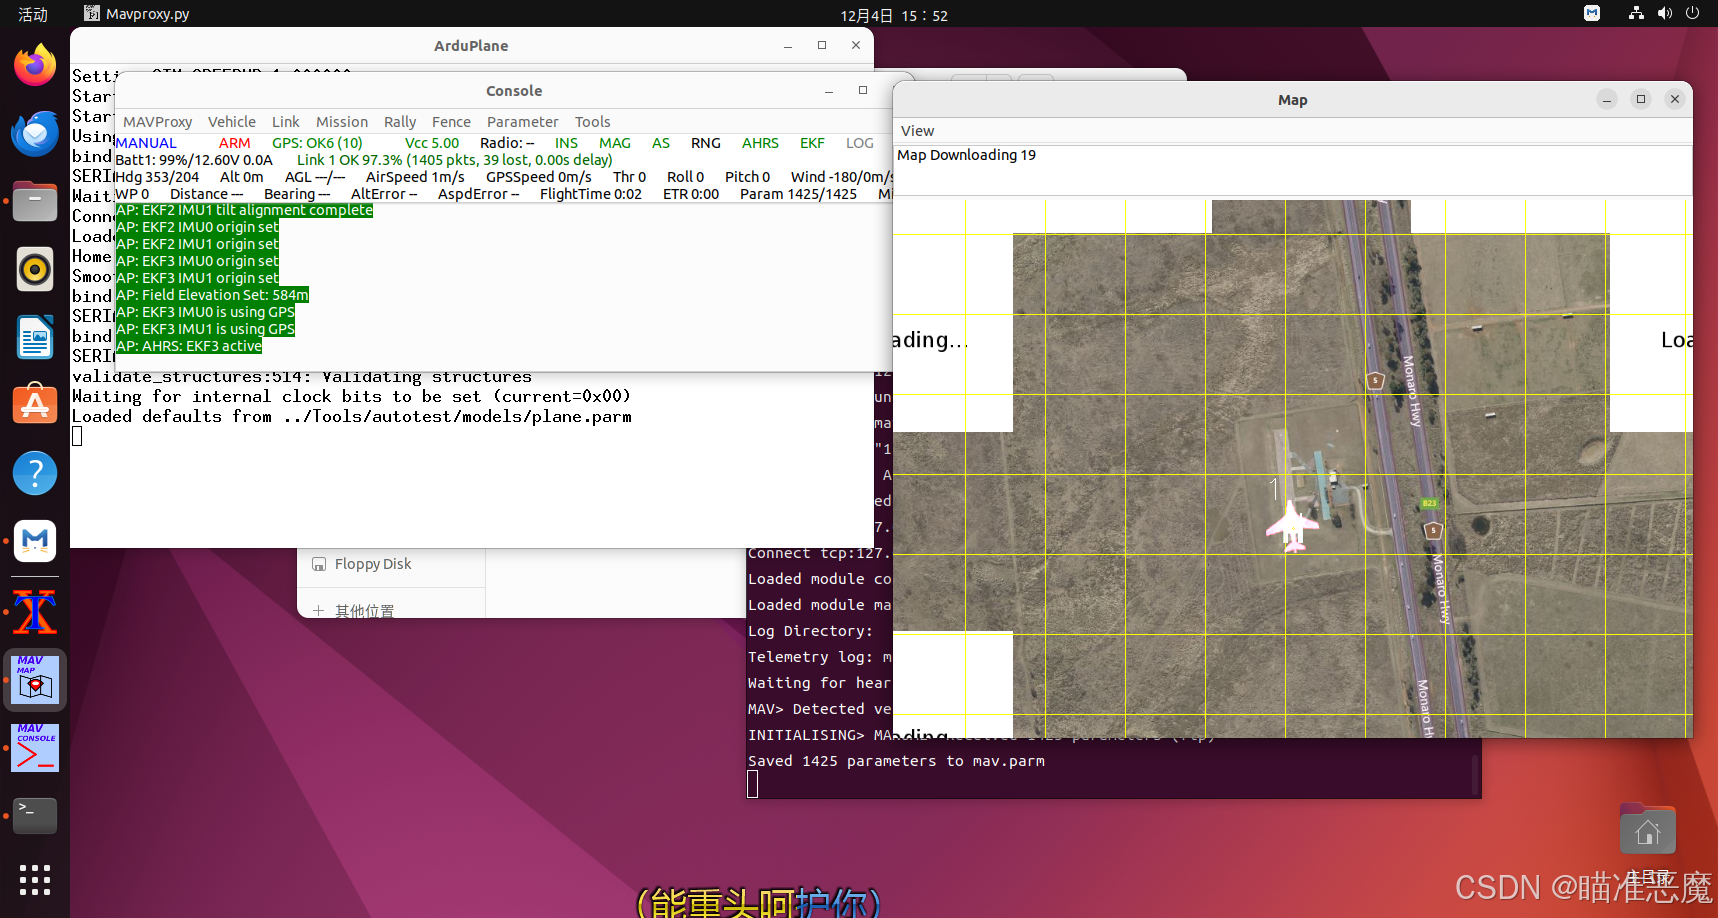Toggle the EKF status indicator

tap(812, 142)
